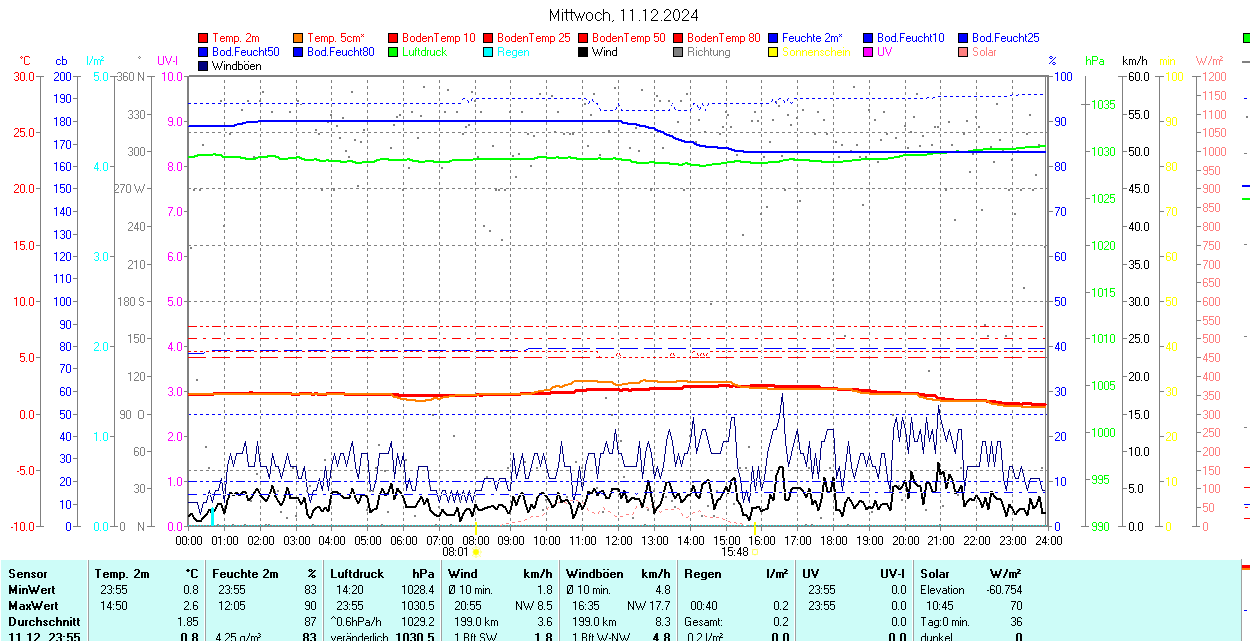Select the Solar legend swatch
Viewport: 1250px width, 641px height.
tap(964, 52)
